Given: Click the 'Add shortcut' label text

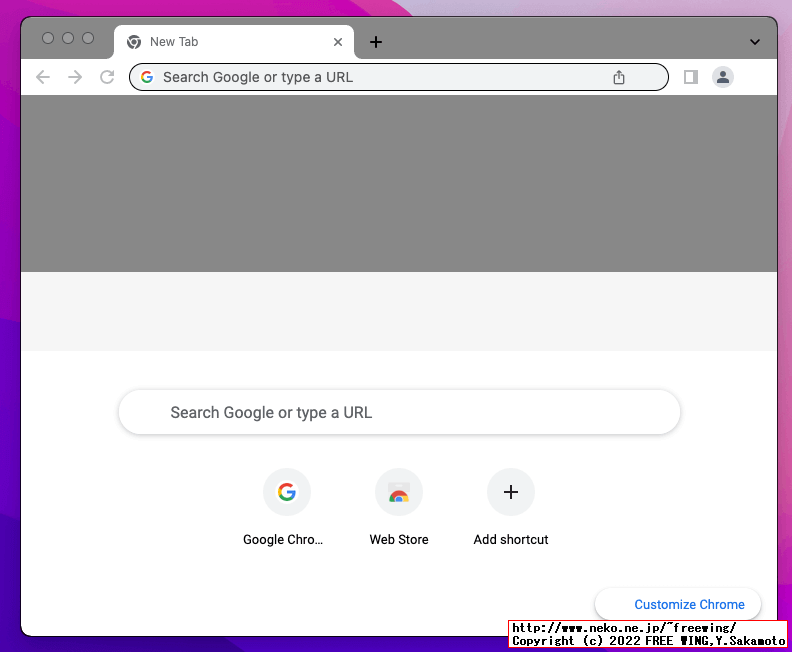Looking at the screenshot, I should (x=511, y=539).
